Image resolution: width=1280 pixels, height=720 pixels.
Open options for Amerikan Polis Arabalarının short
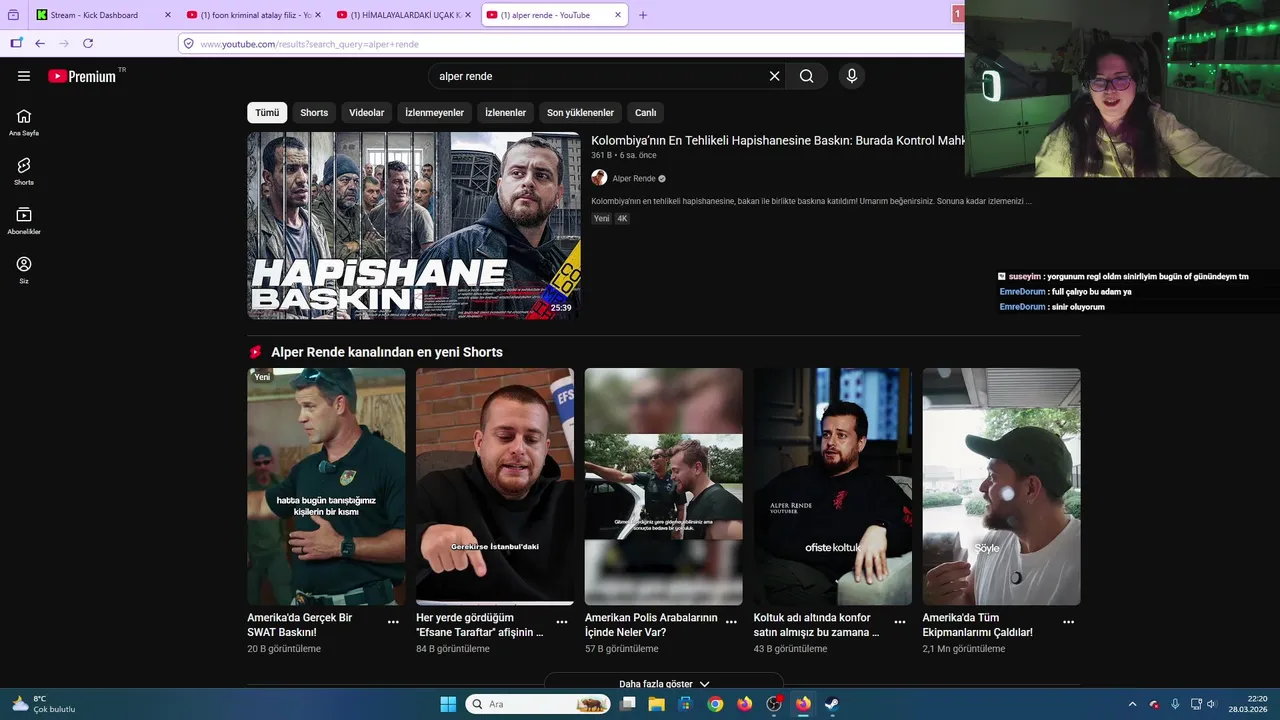[731, 622]
